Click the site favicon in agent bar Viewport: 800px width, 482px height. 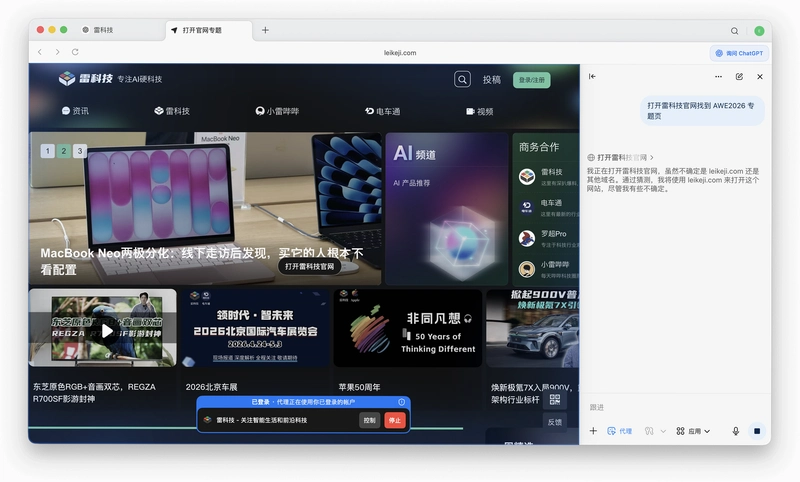click(207, 420)
